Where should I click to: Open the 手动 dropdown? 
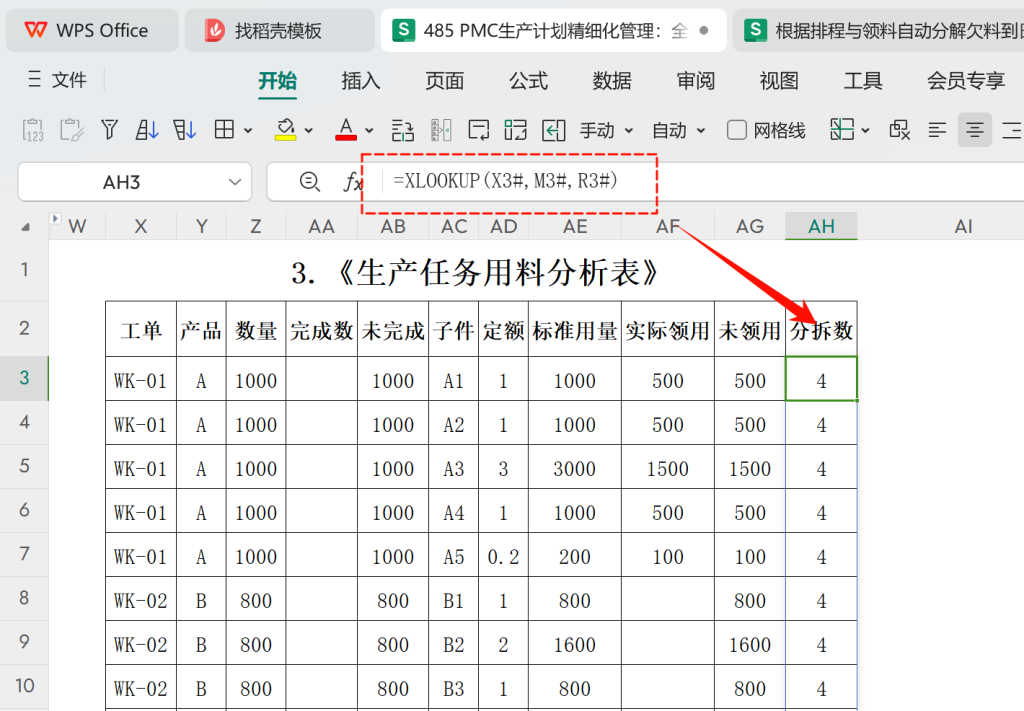click(606, 131)
